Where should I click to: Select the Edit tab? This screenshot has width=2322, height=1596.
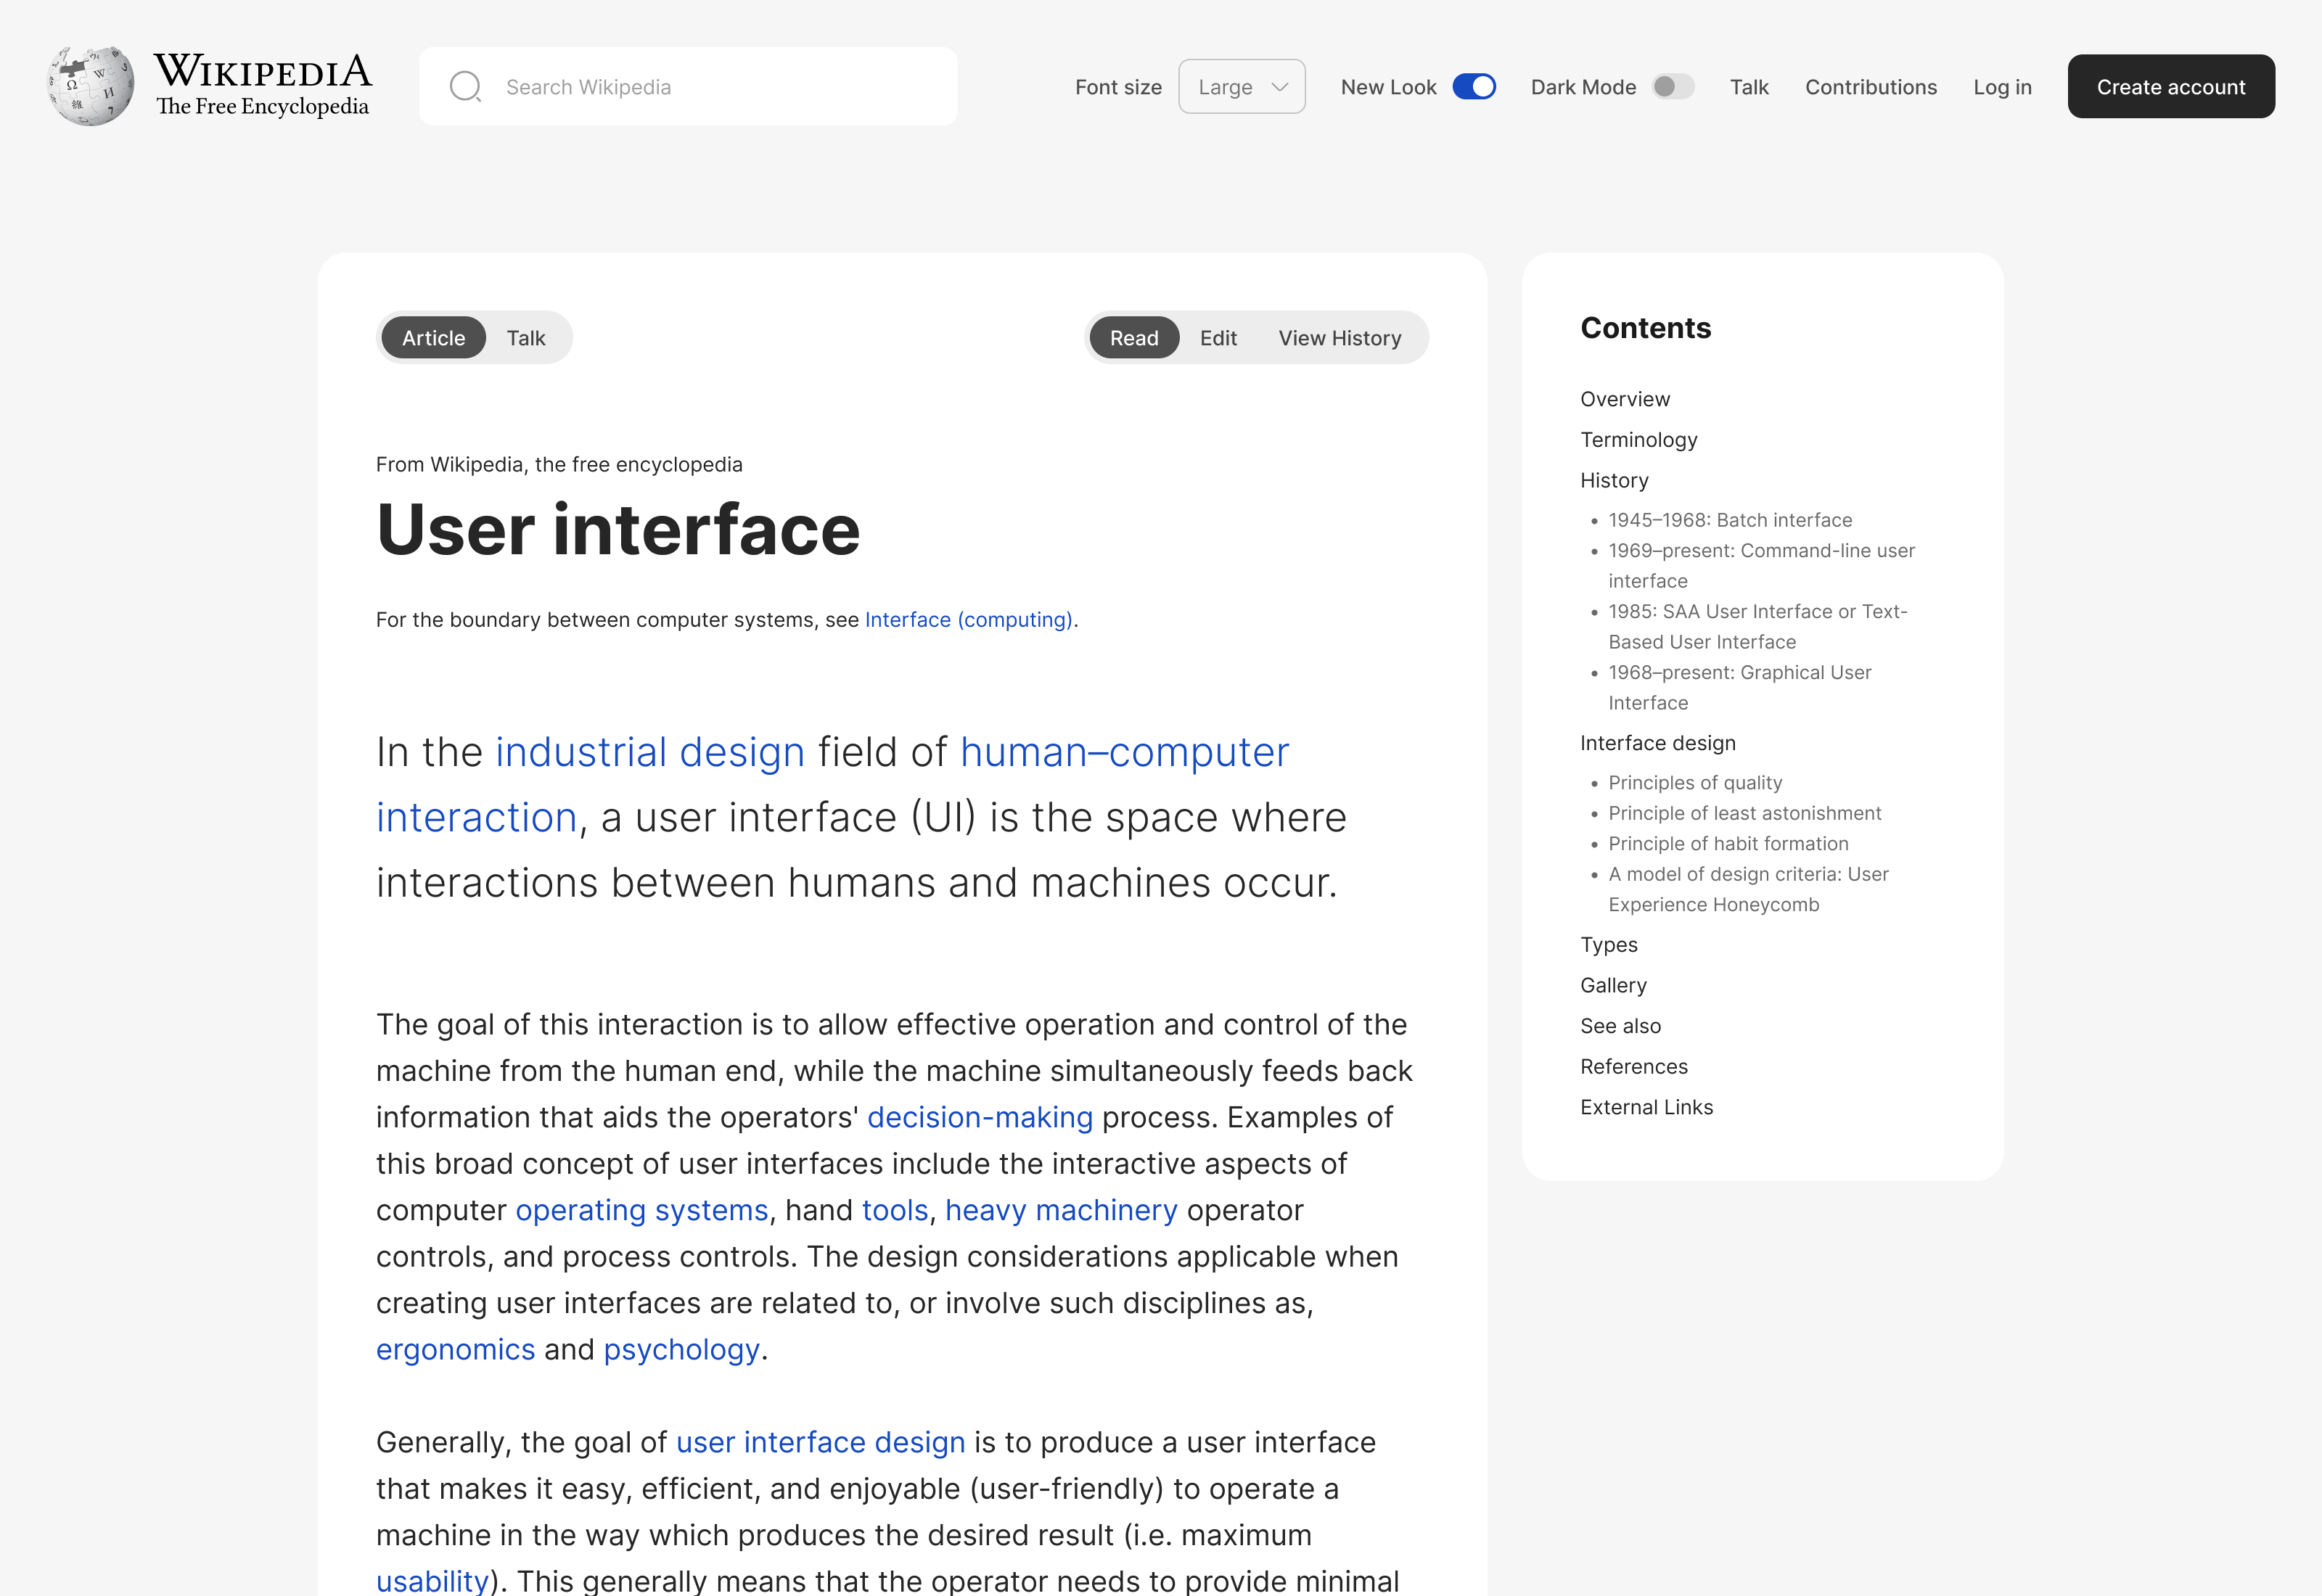[1217, 338]
